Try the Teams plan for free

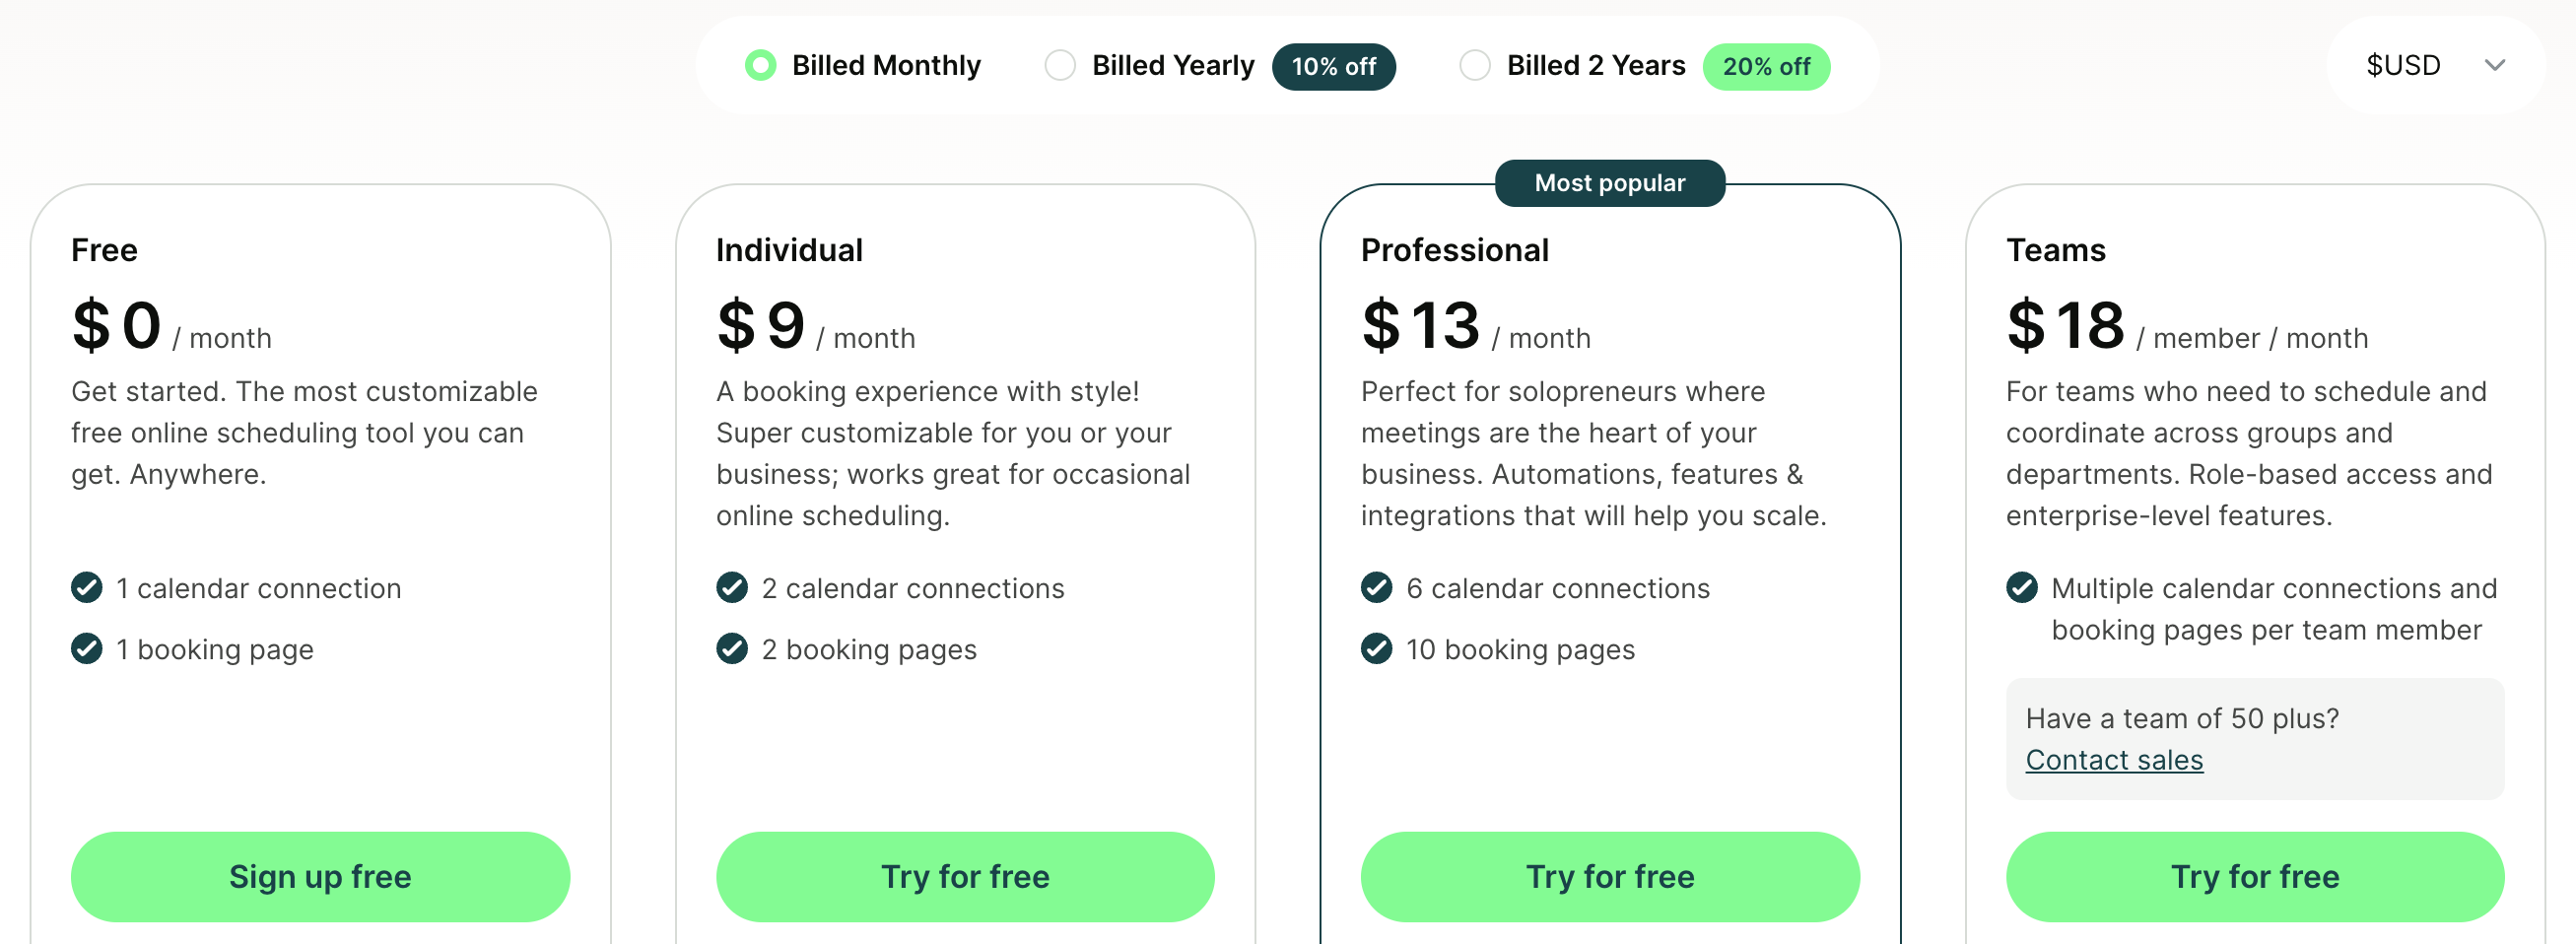tap(2254, 876)
